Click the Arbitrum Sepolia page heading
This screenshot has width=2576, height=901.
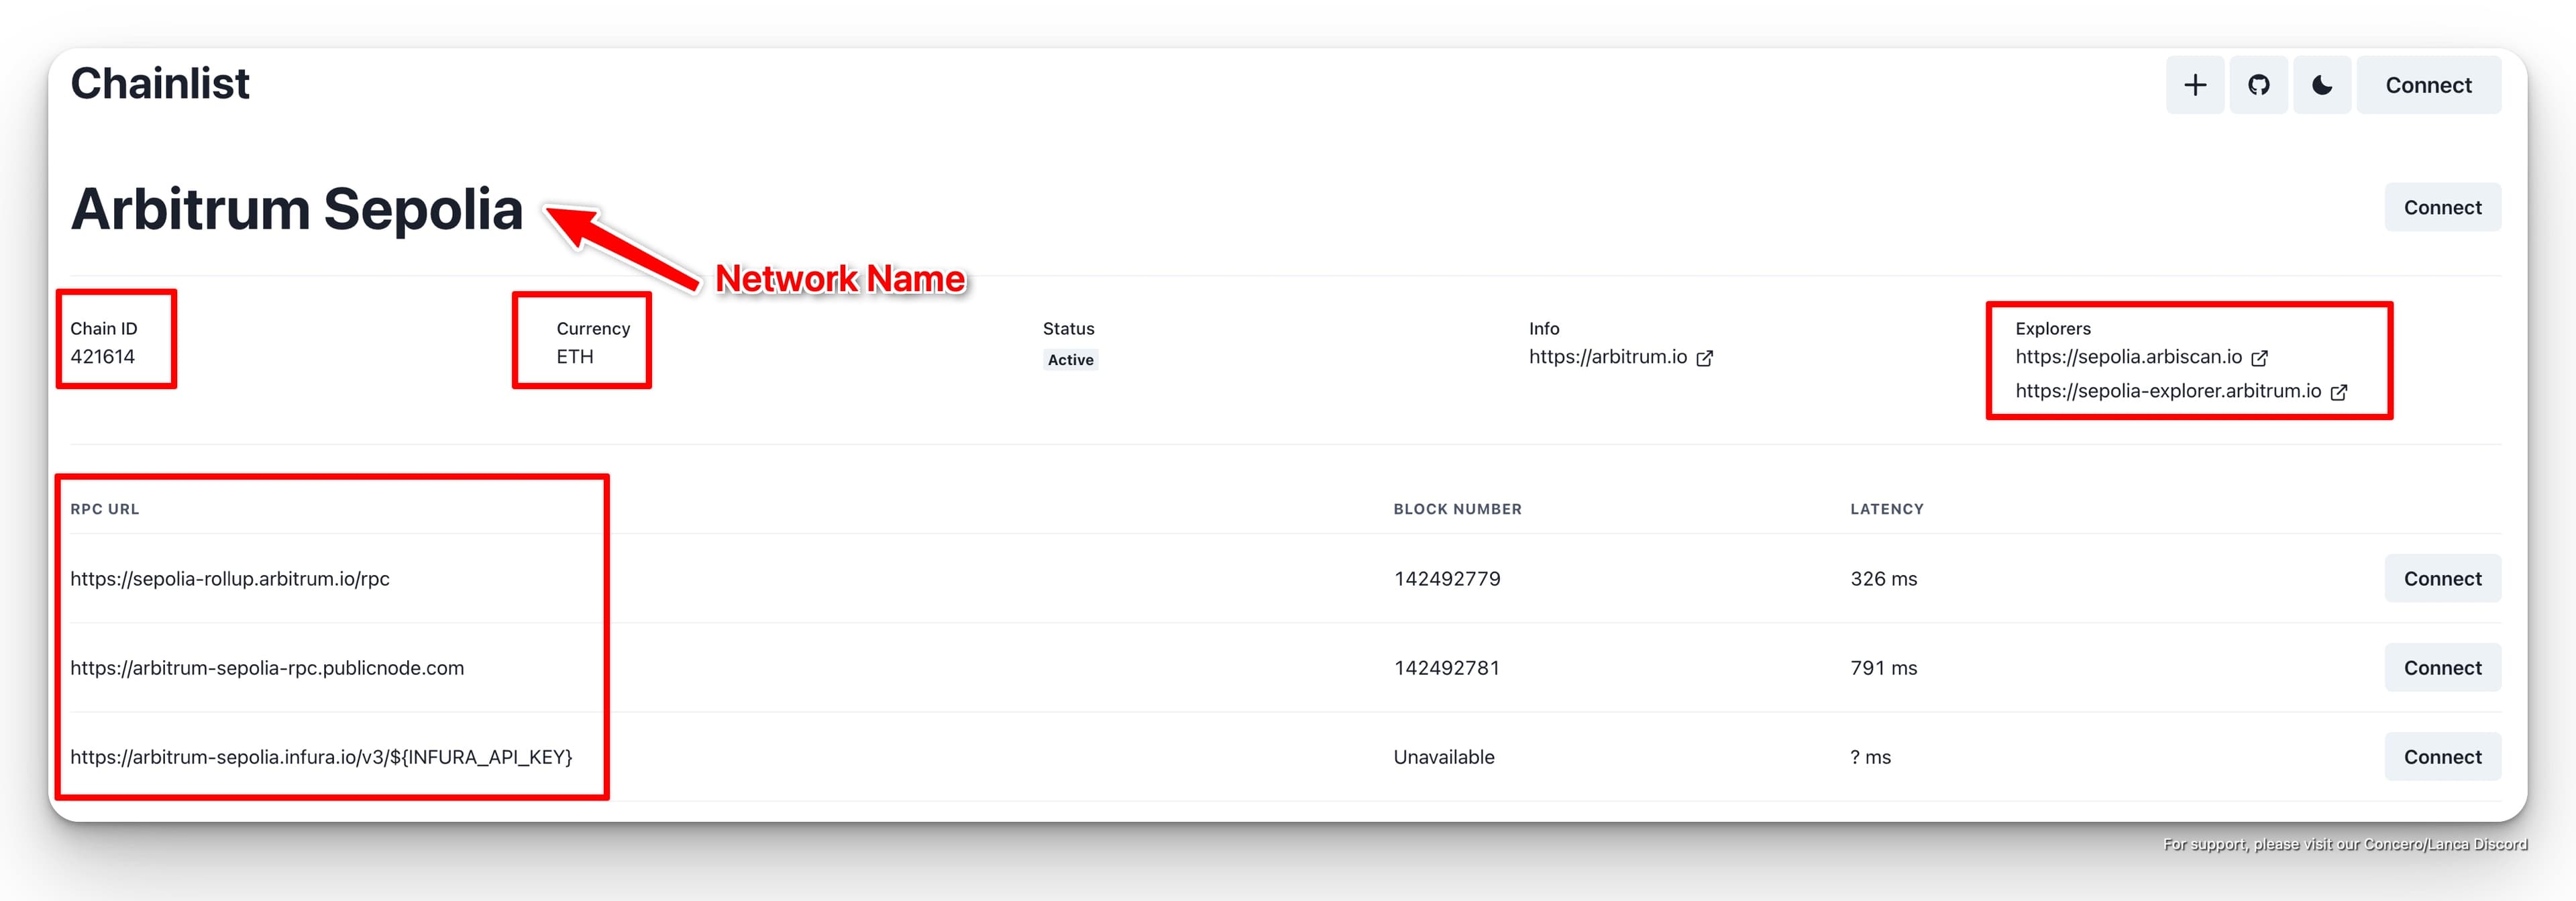[297, 209]
